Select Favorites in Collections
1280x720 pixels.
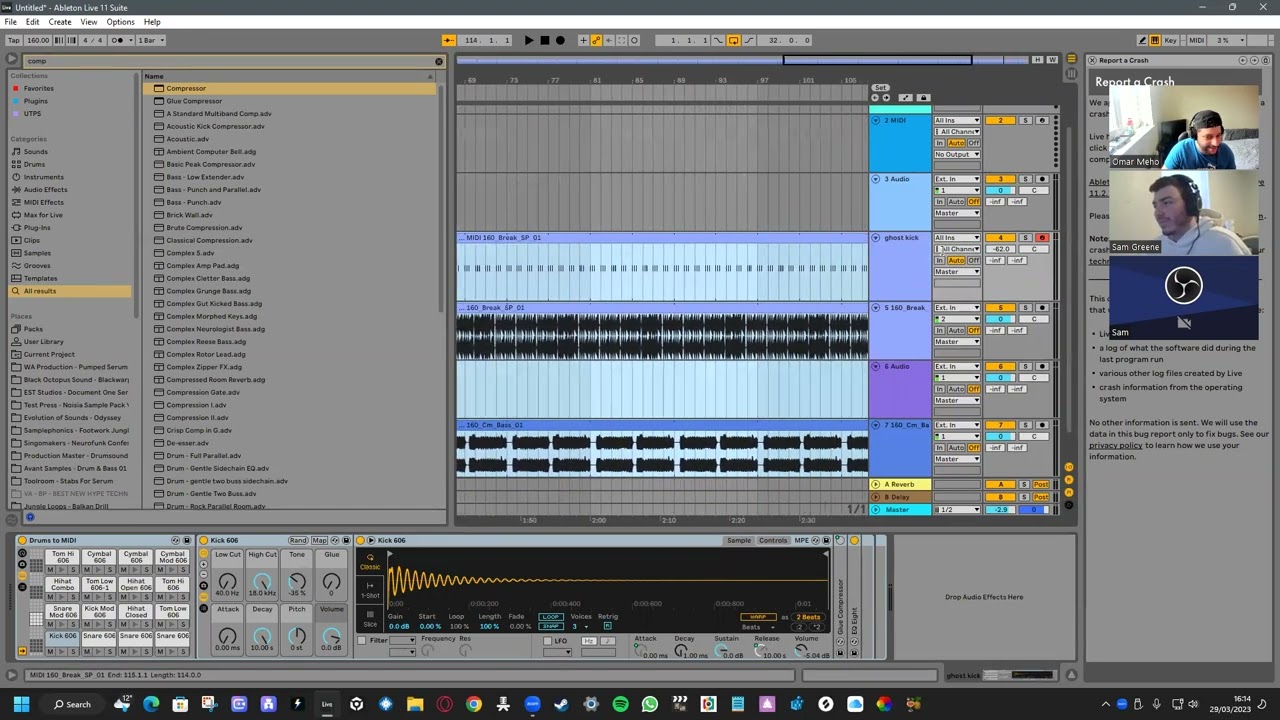pyautogui.click(x=39, y=88)
